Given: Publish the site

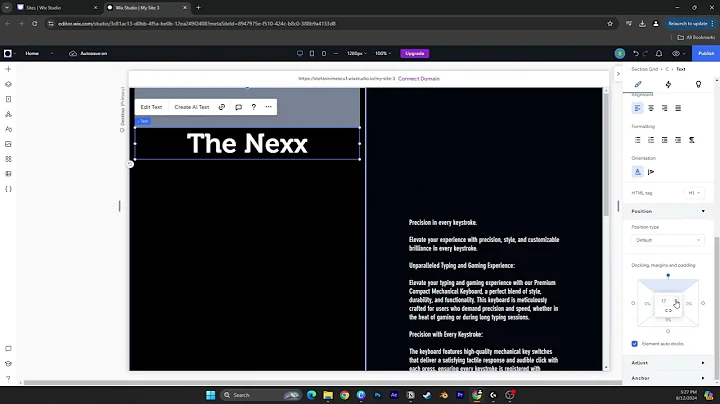Looking at the screenshot, I should point(706,53).
